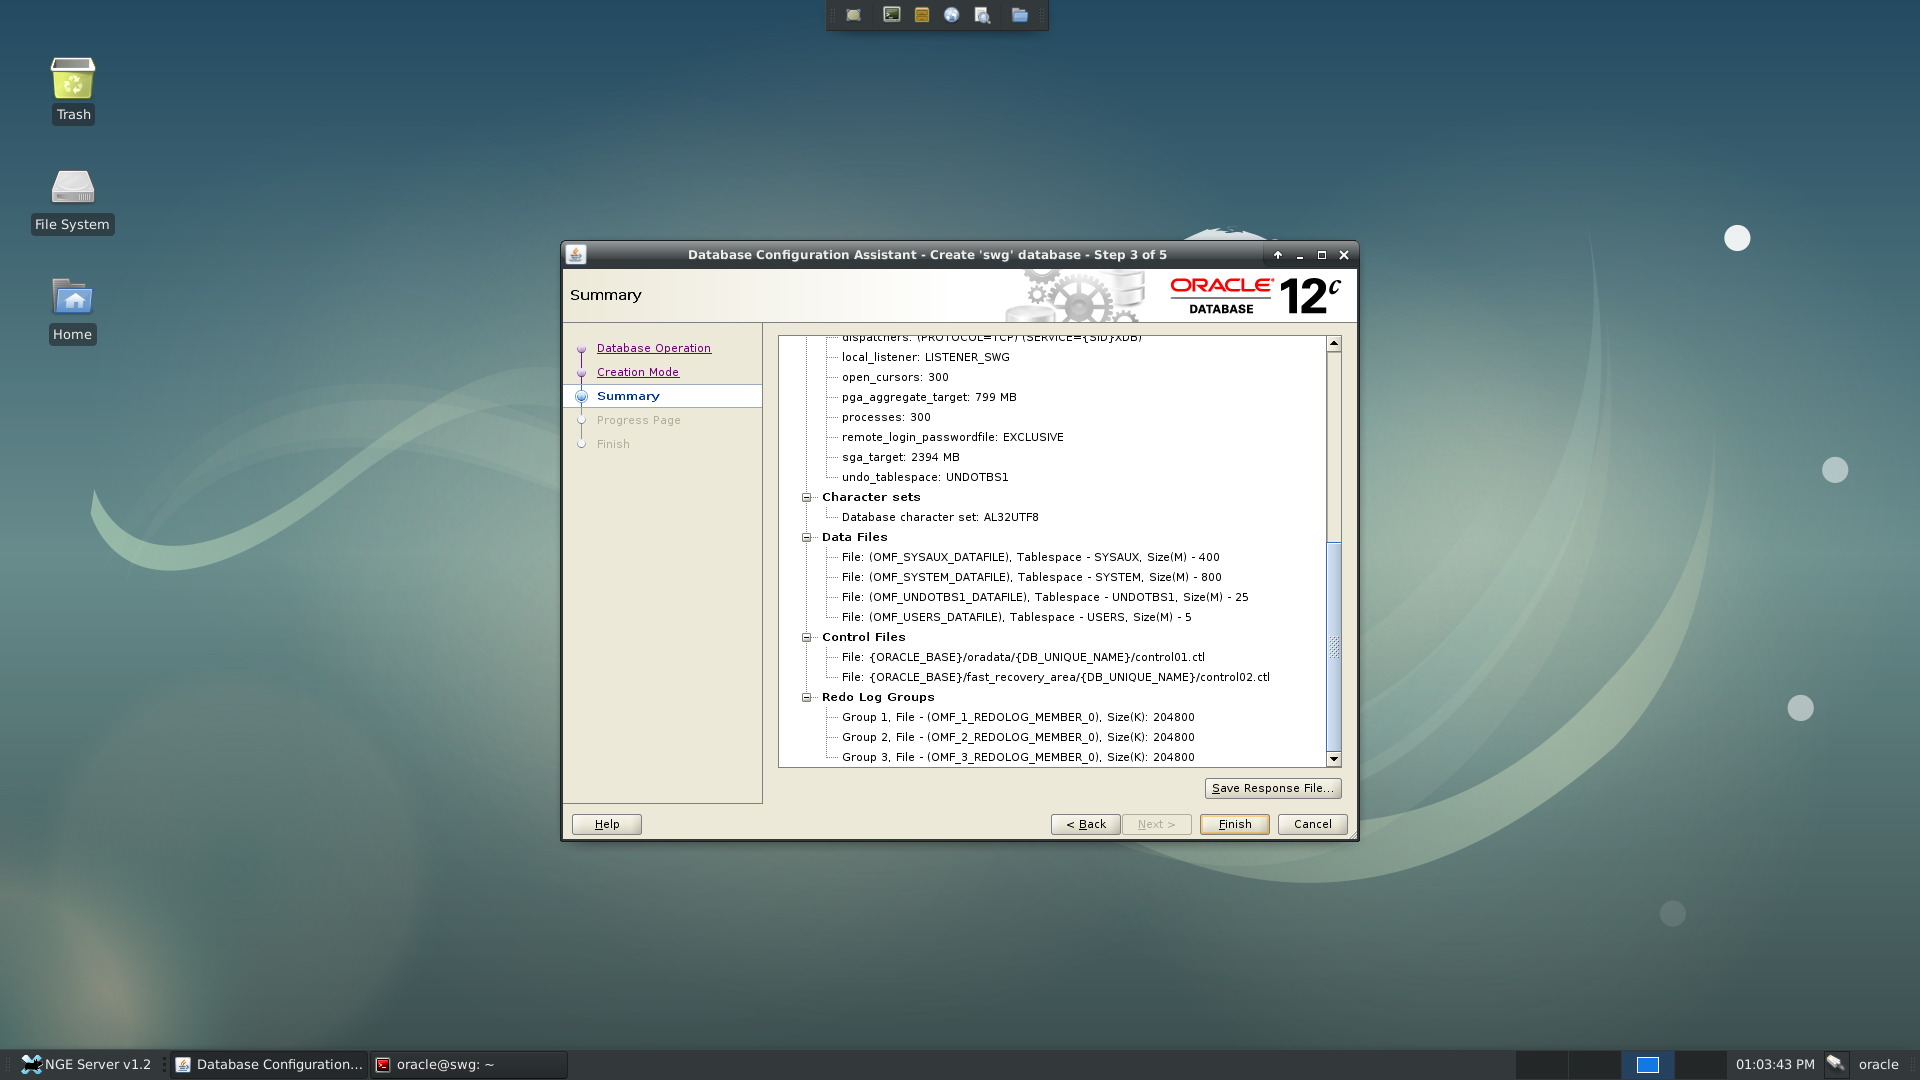Open the terminal emulator from top panel

pos(891,15)
